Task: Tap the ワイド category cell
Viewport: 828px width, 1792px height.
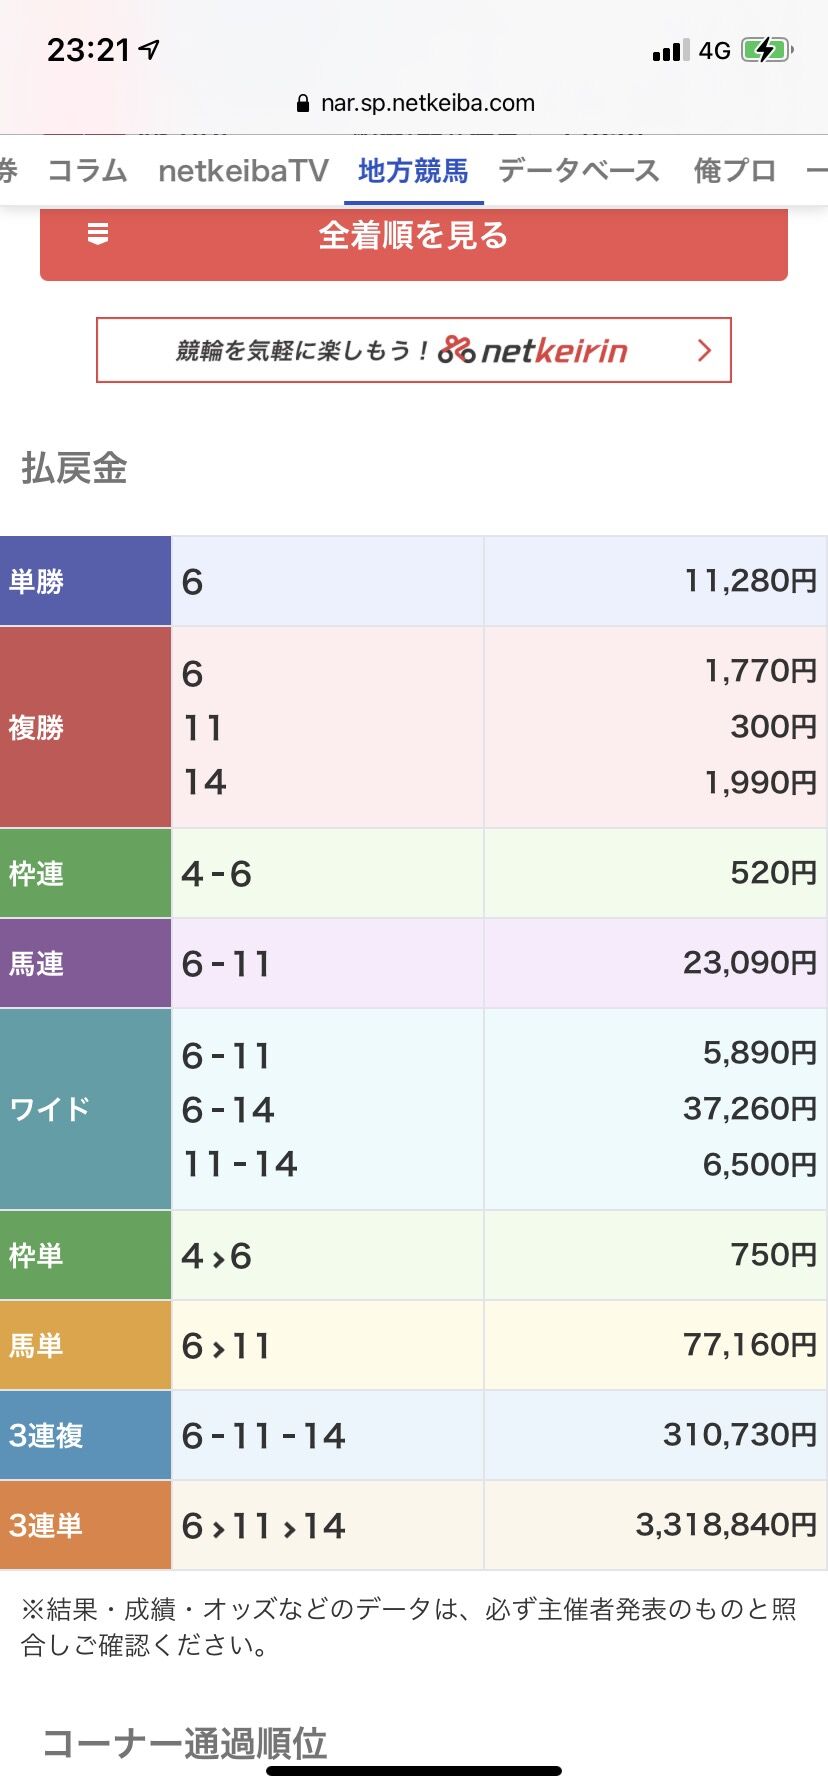Action: [x=86, y=1109]
